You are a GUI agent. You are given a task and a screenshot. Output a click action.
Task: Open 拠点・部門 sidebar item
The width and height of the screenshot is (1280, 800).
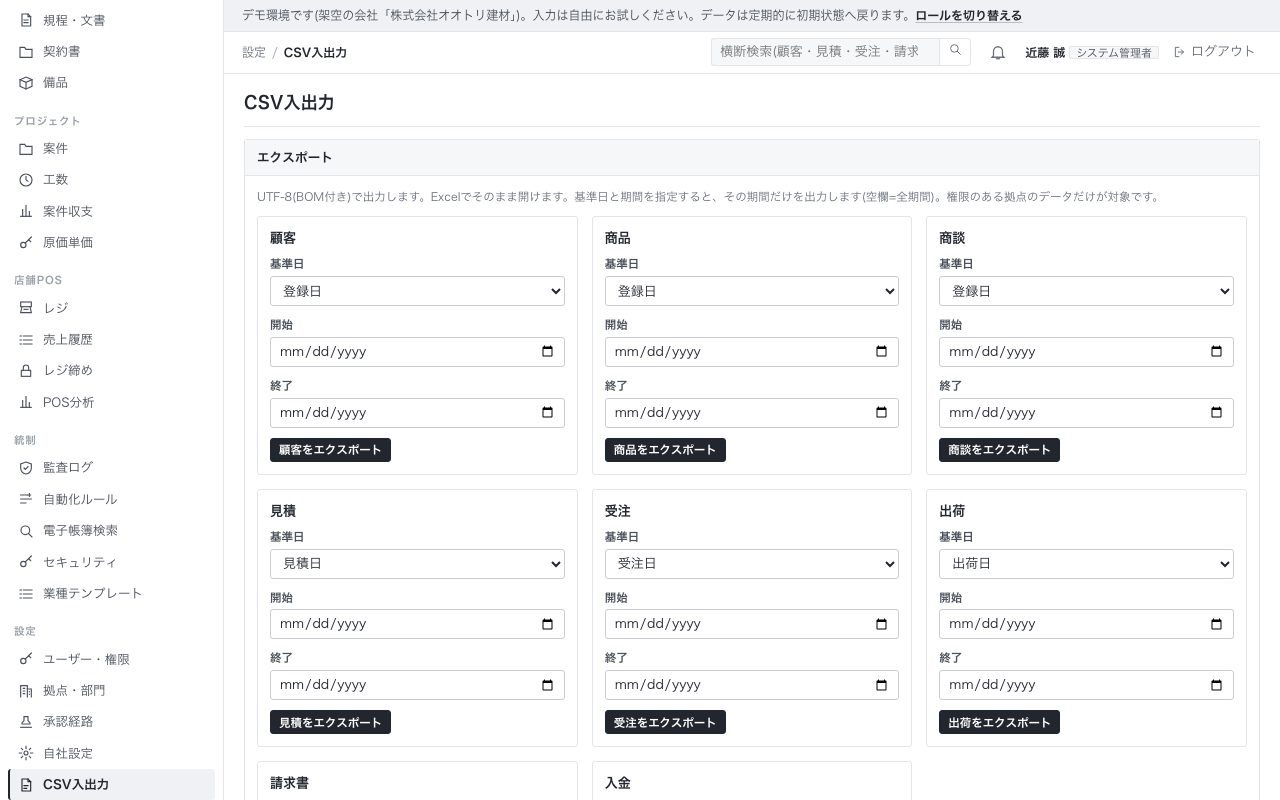coord(111,690)
